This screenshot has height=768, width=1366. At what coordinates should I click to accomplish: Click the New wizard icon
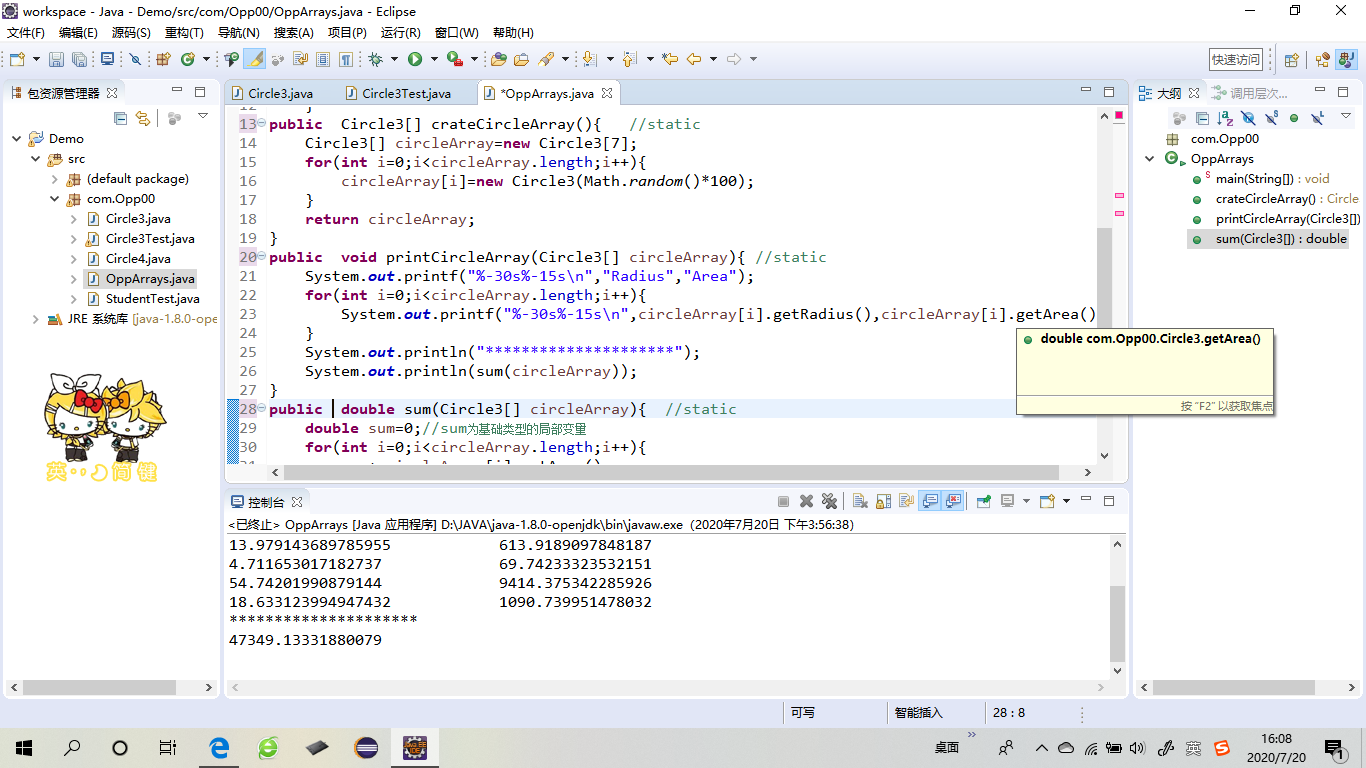click(17, 59)
